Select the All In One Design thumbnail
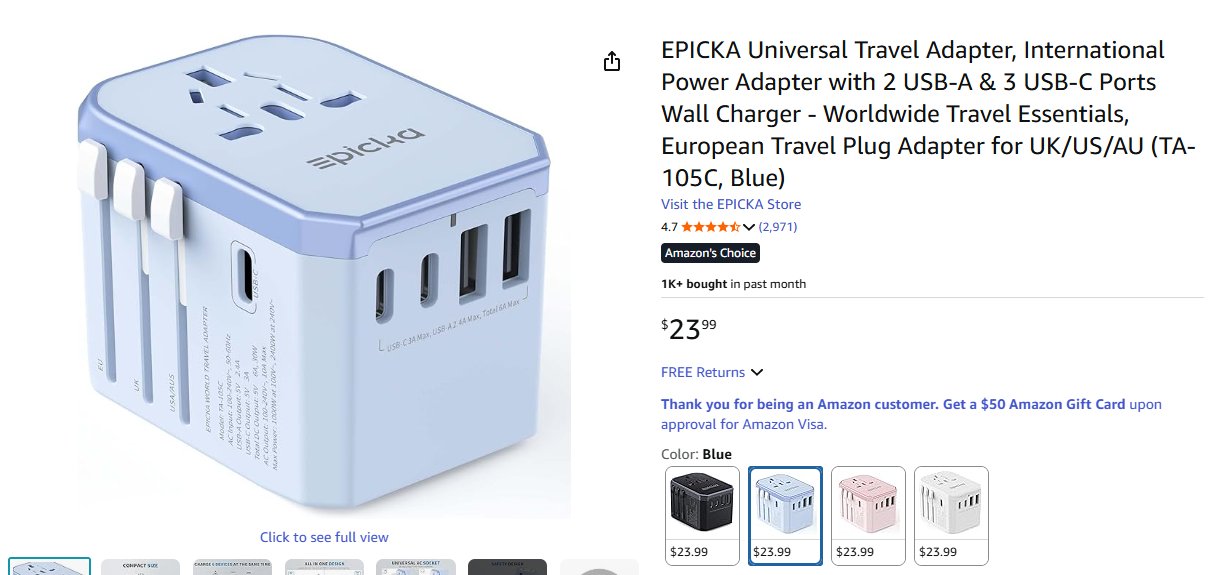This screenshot has width=1222, height=575. click(324, 567)
